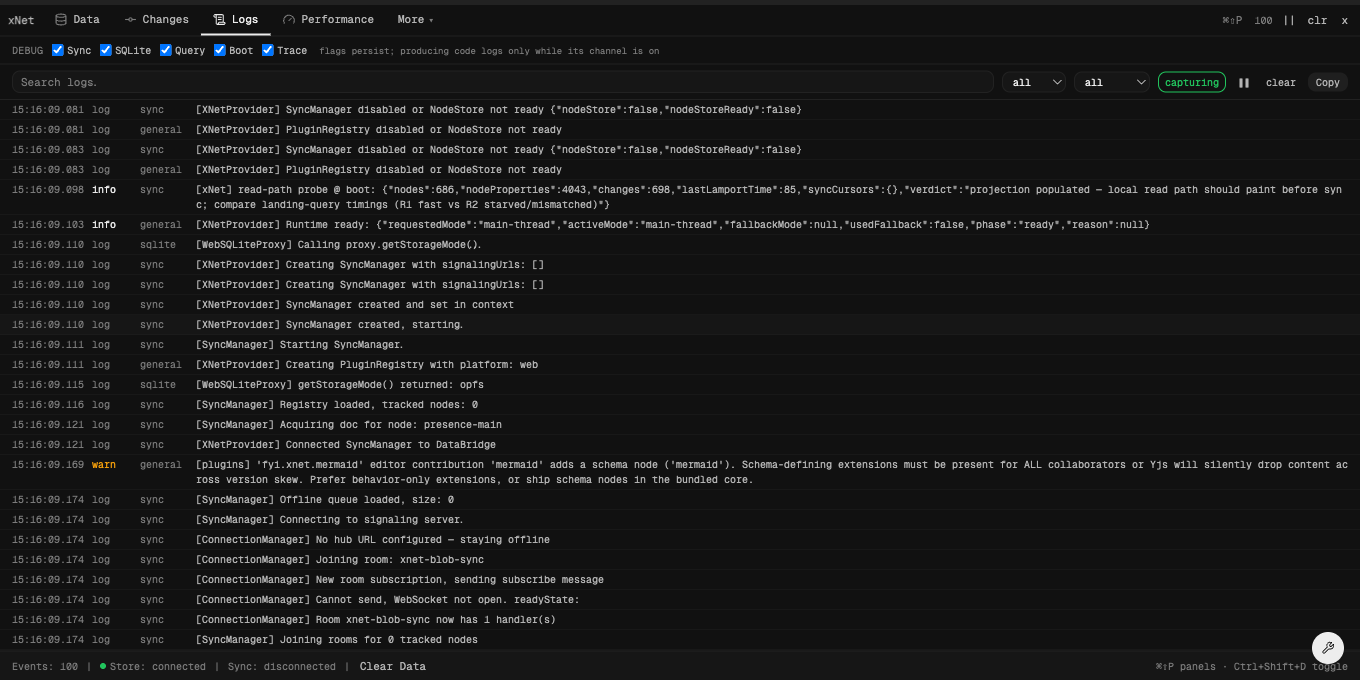Click 'Offline queue loaded, size: 0' row
The width and height of the screenshot is (1360, 680).
680,500
